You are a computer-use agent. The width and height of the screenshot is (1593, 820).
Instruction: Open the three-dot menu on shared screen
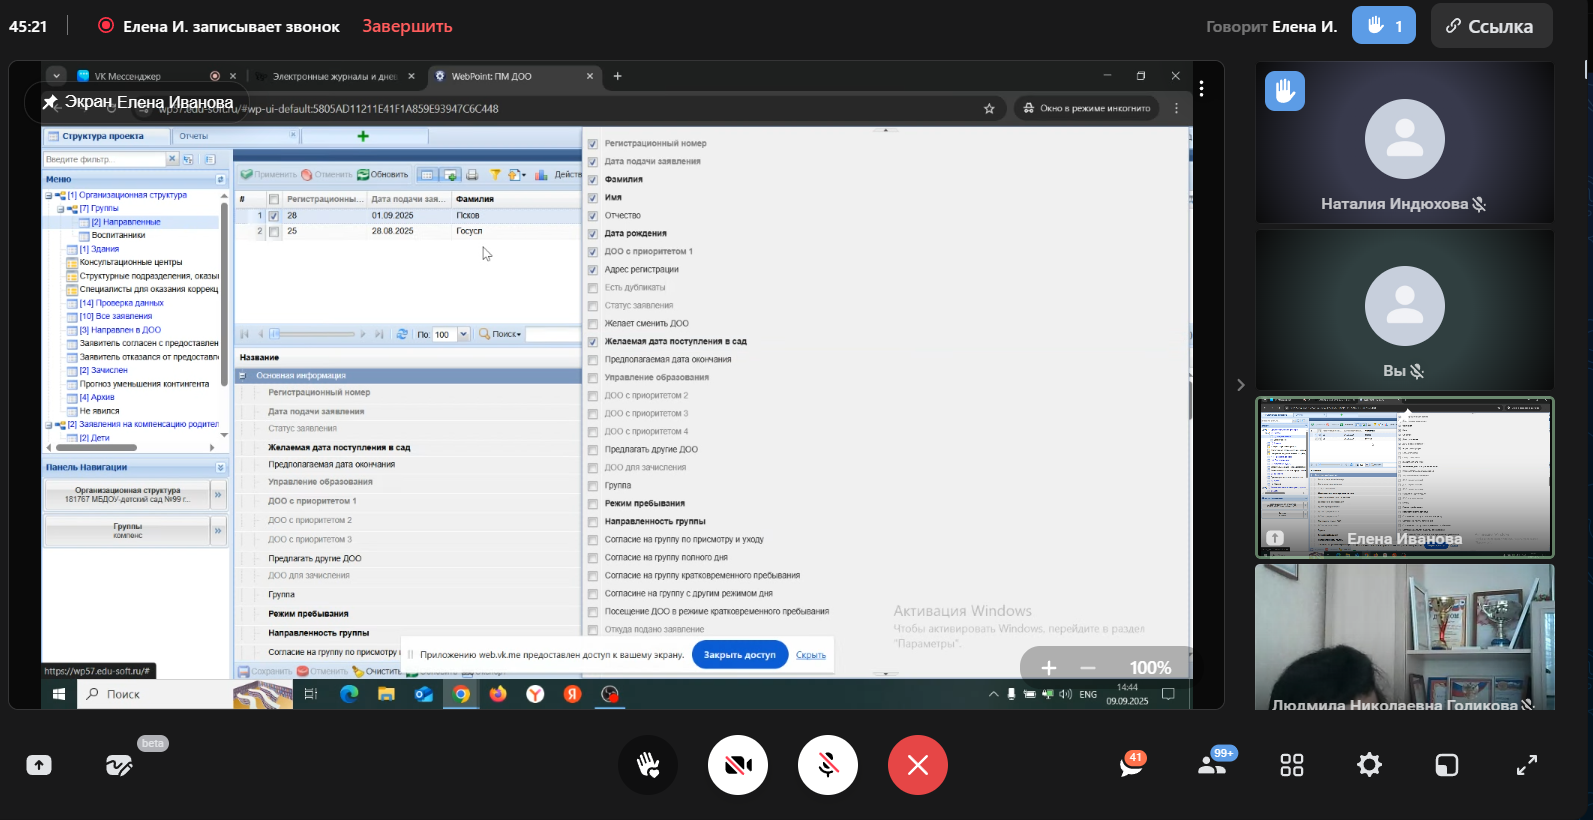tap(1201, 89)
